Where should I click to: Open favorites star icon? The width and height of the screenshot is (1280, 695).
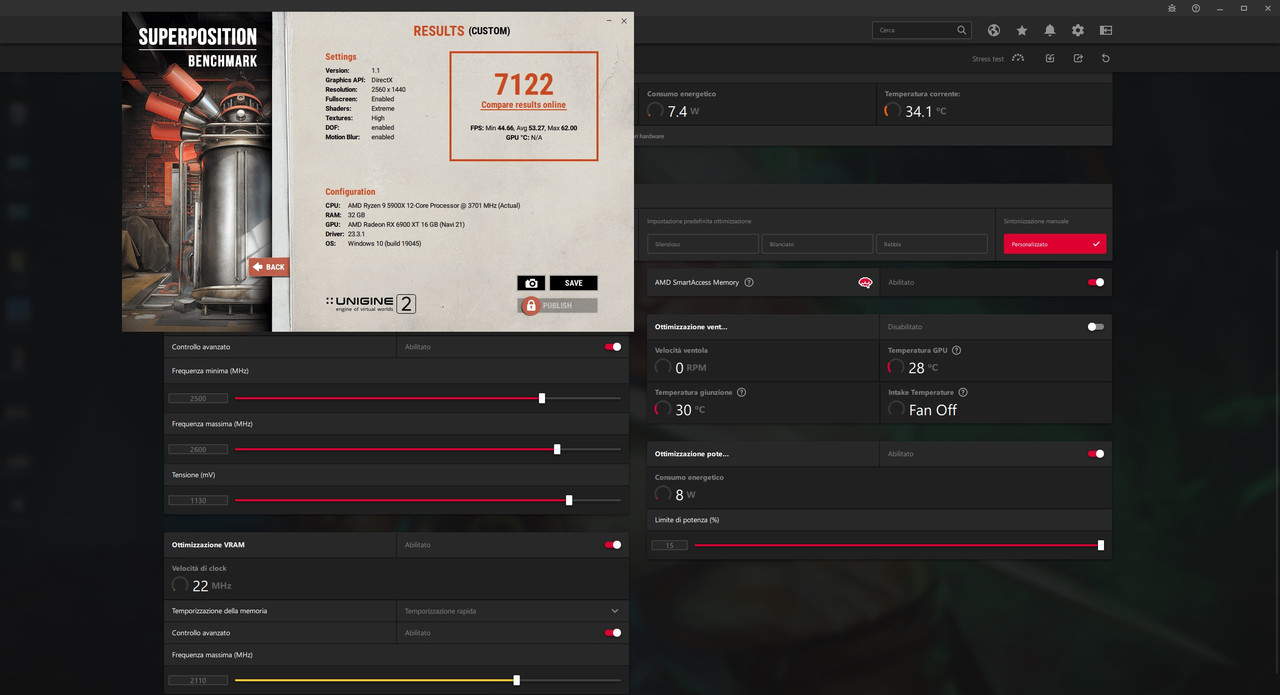pos(1022,30)
